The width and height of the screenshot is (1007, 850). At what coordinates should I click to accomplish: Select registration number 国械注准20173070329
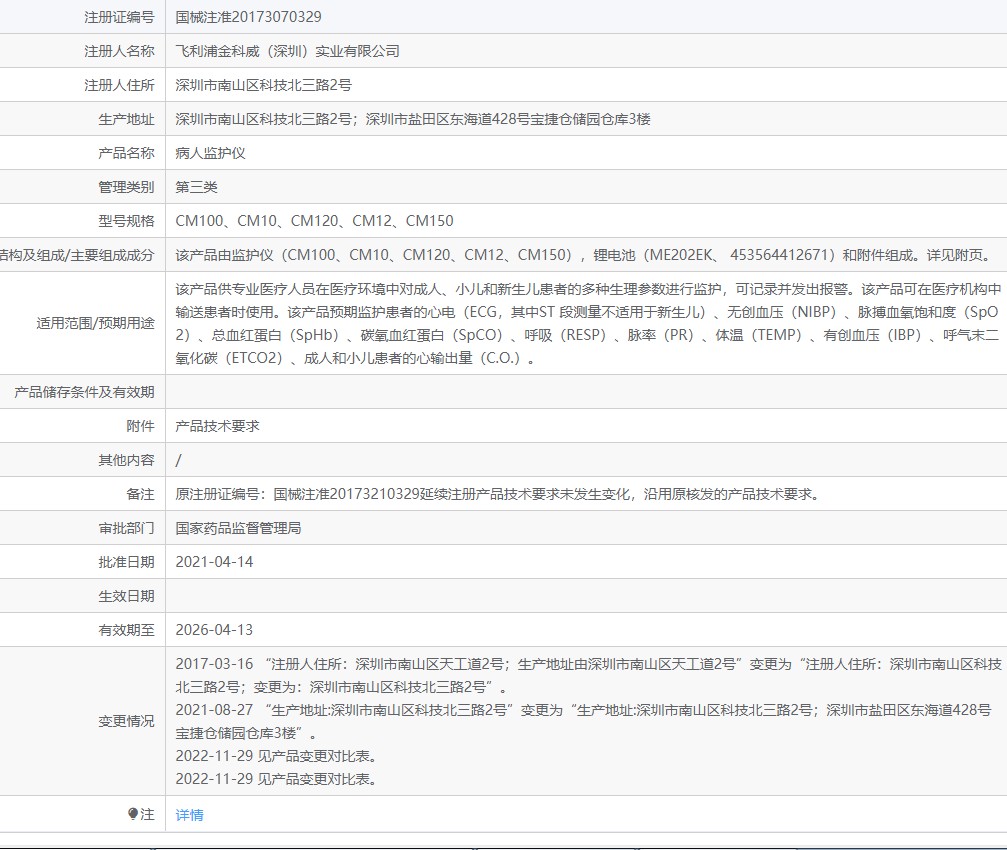click(249, 17)
